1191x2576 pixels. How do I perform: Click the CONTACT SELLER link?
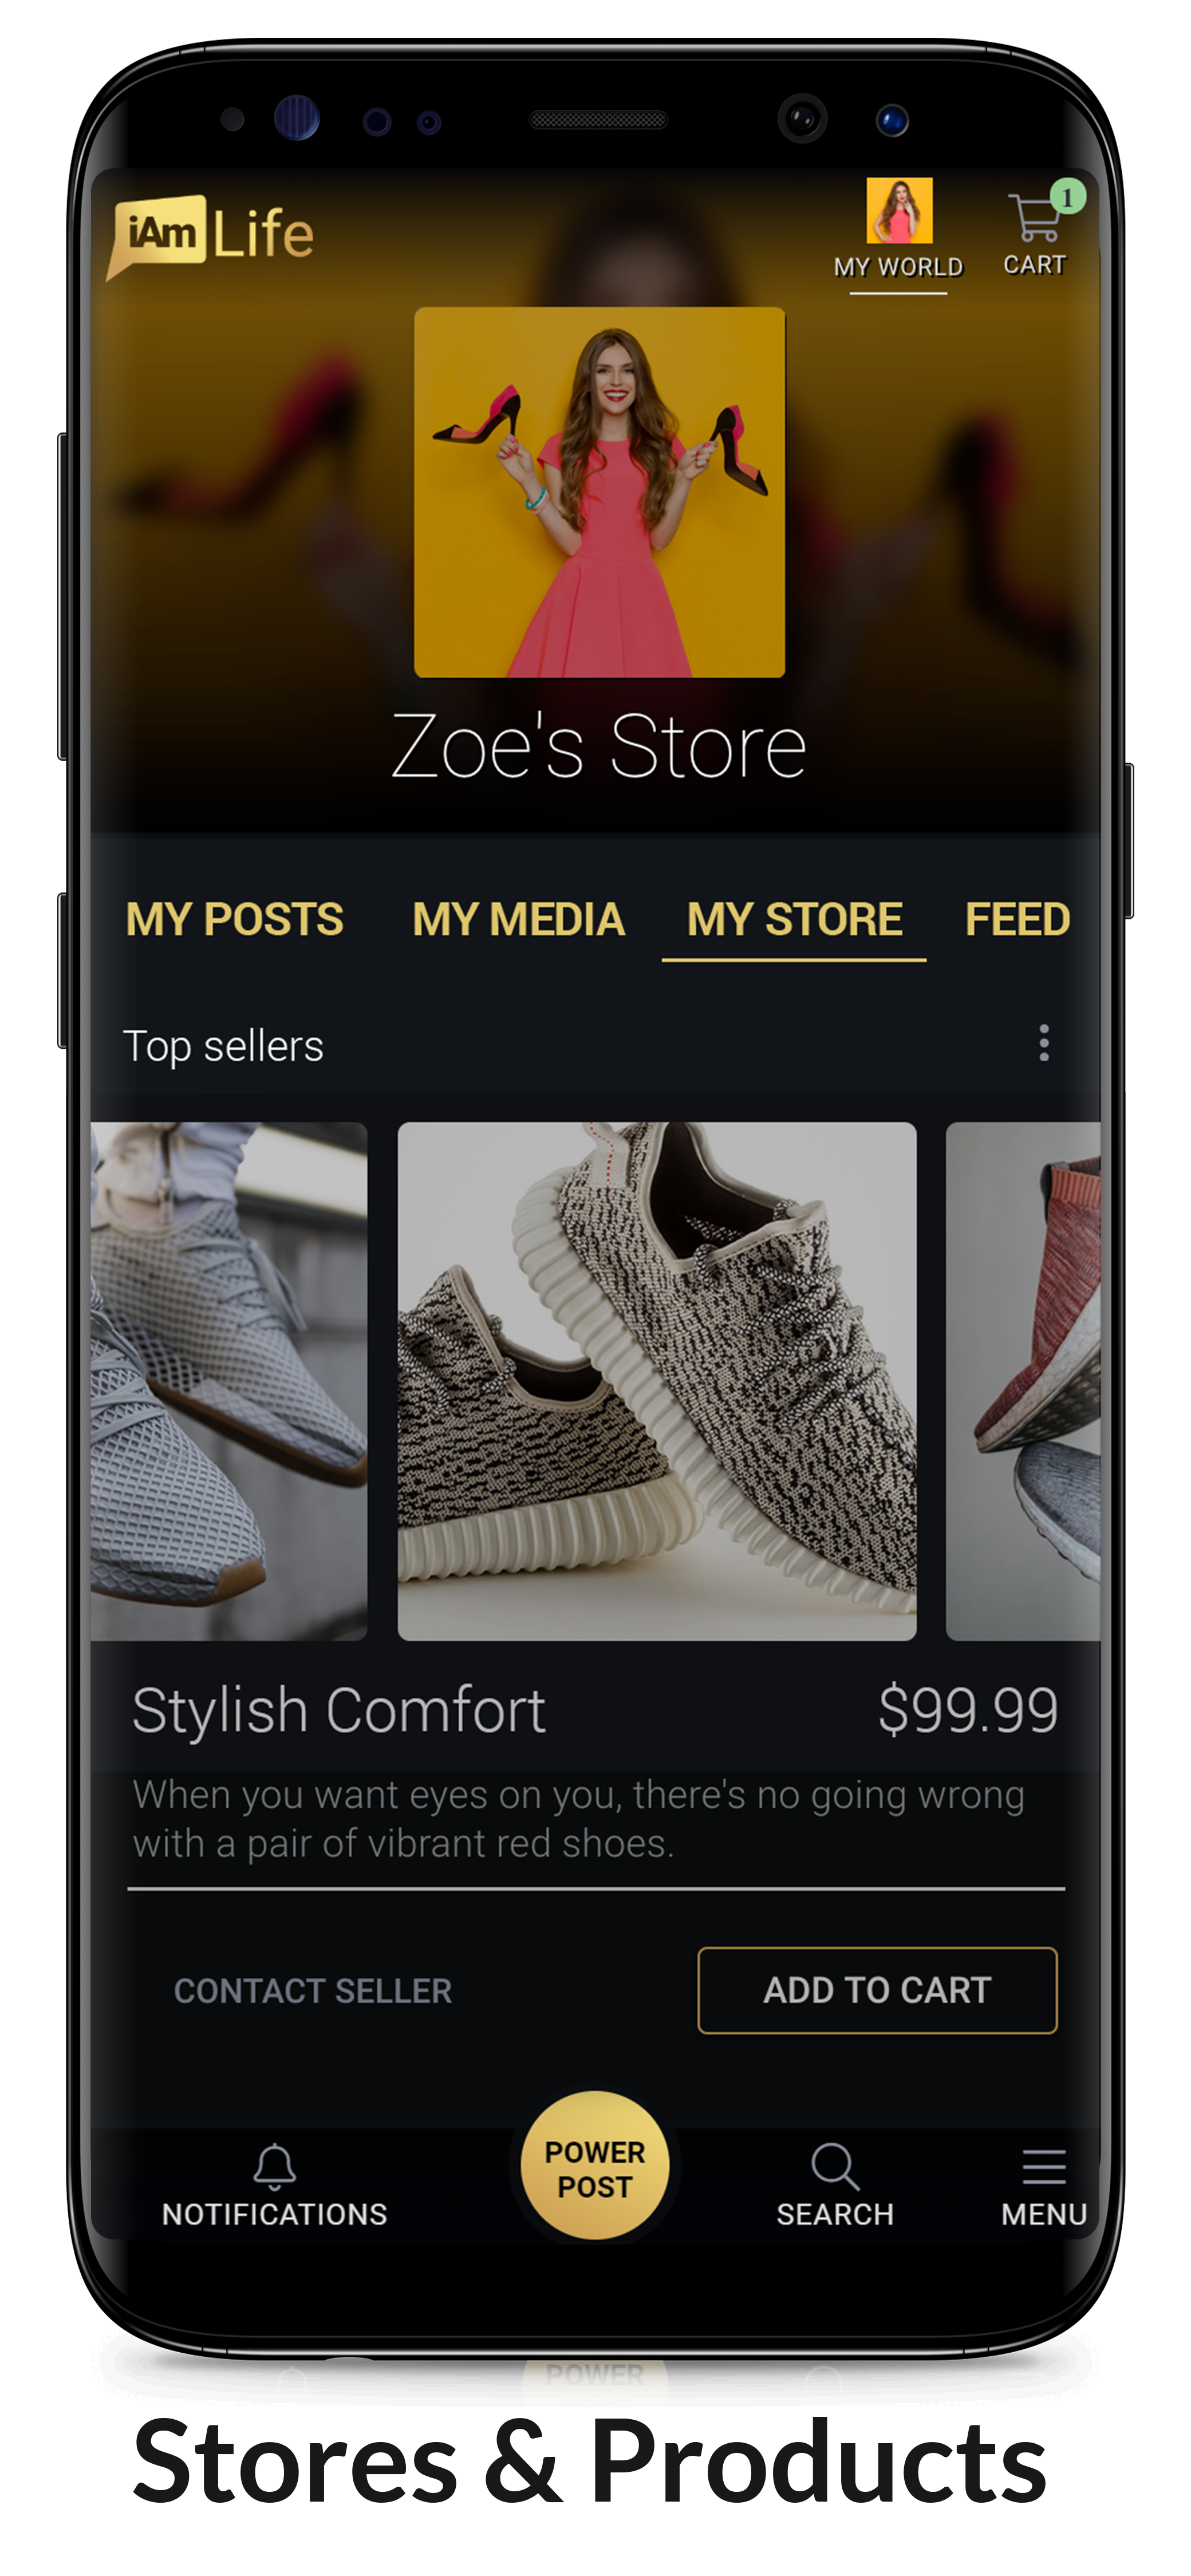pos(313,1991)
